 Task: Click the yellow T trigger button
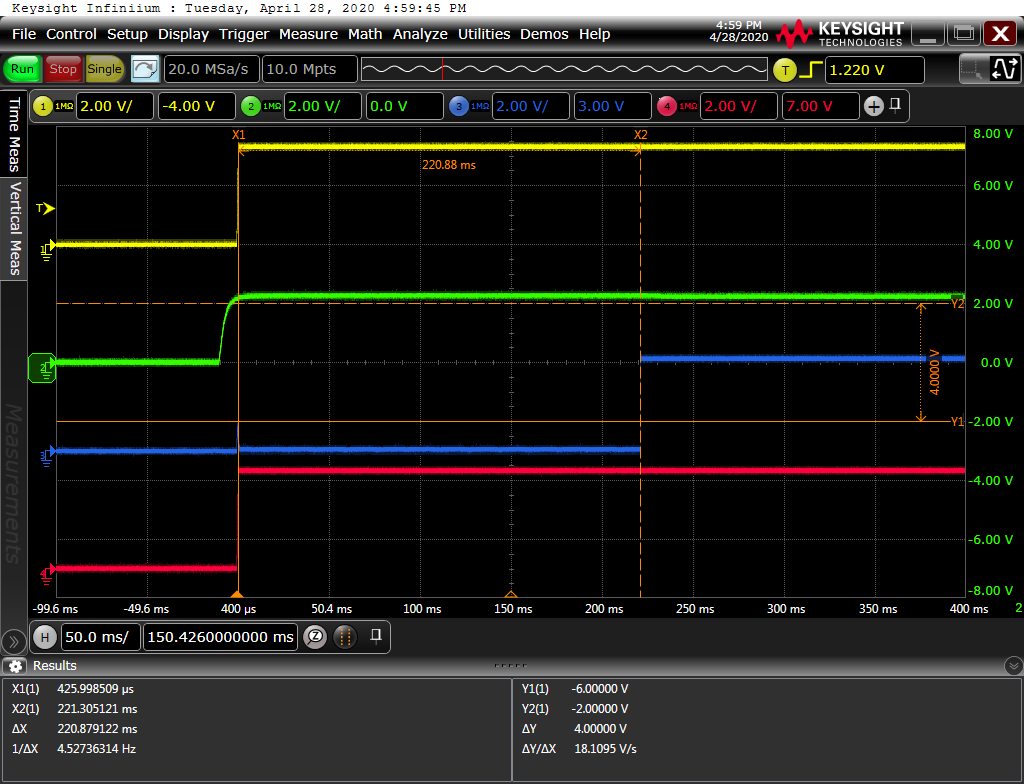click(x=785, y=70)
